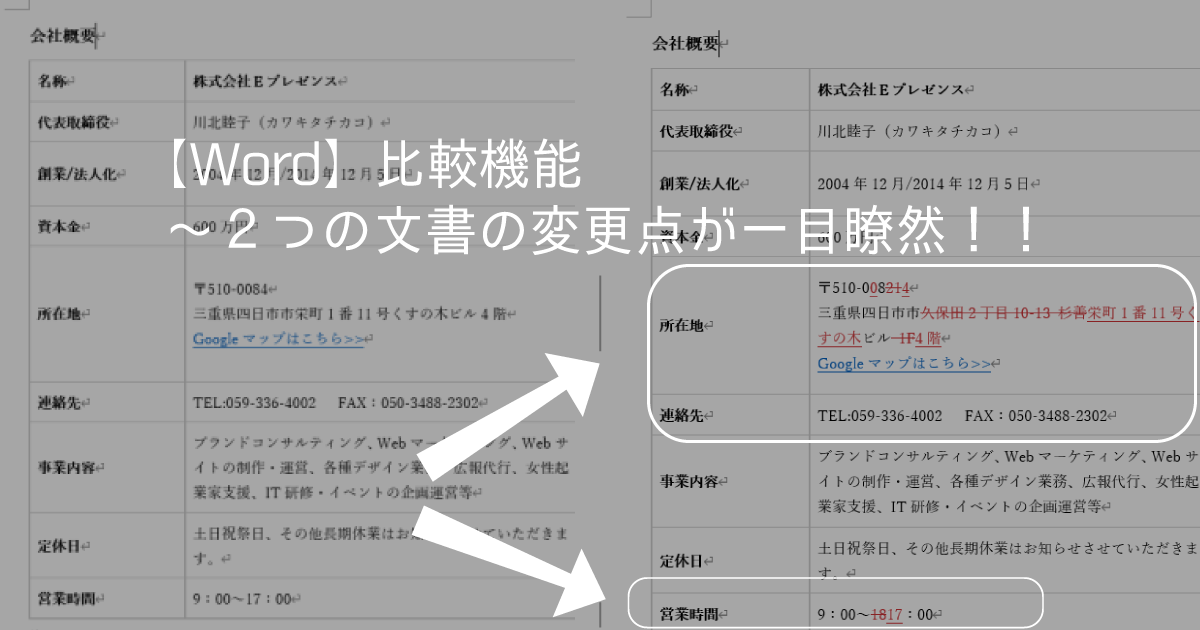Viewport: 1200px width, 630px height.
Task: Click the 会社概要 heading in right document
Action: (x=685, y=42)
